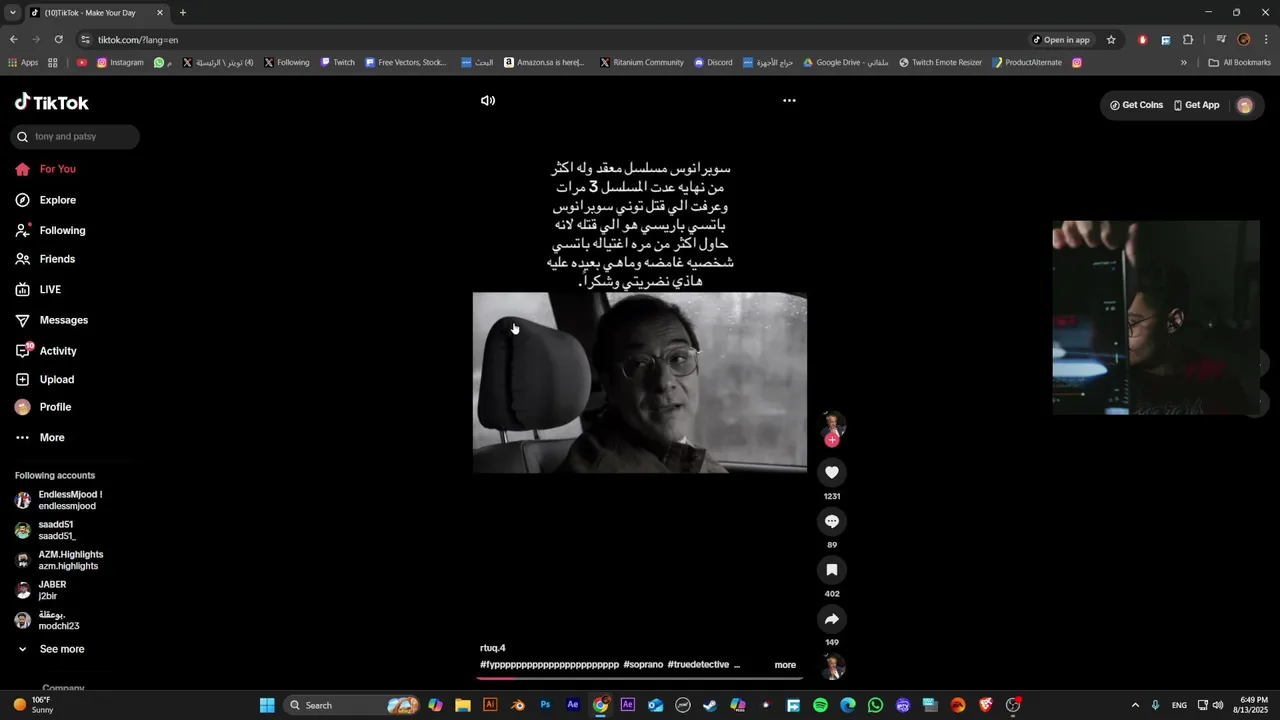
Task: Click the #soprano hashtag
Action: coord(643,665)
